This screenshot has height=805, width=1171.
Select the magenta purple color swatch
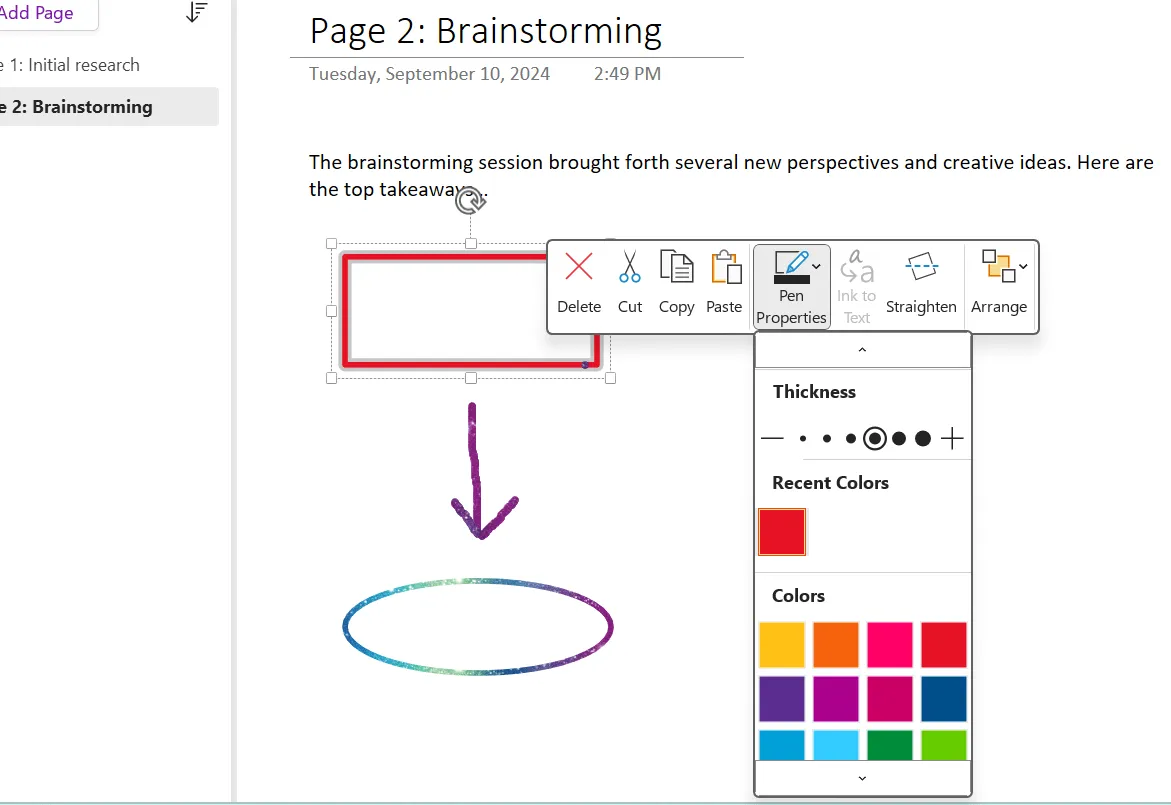click(x=836, y=699)
